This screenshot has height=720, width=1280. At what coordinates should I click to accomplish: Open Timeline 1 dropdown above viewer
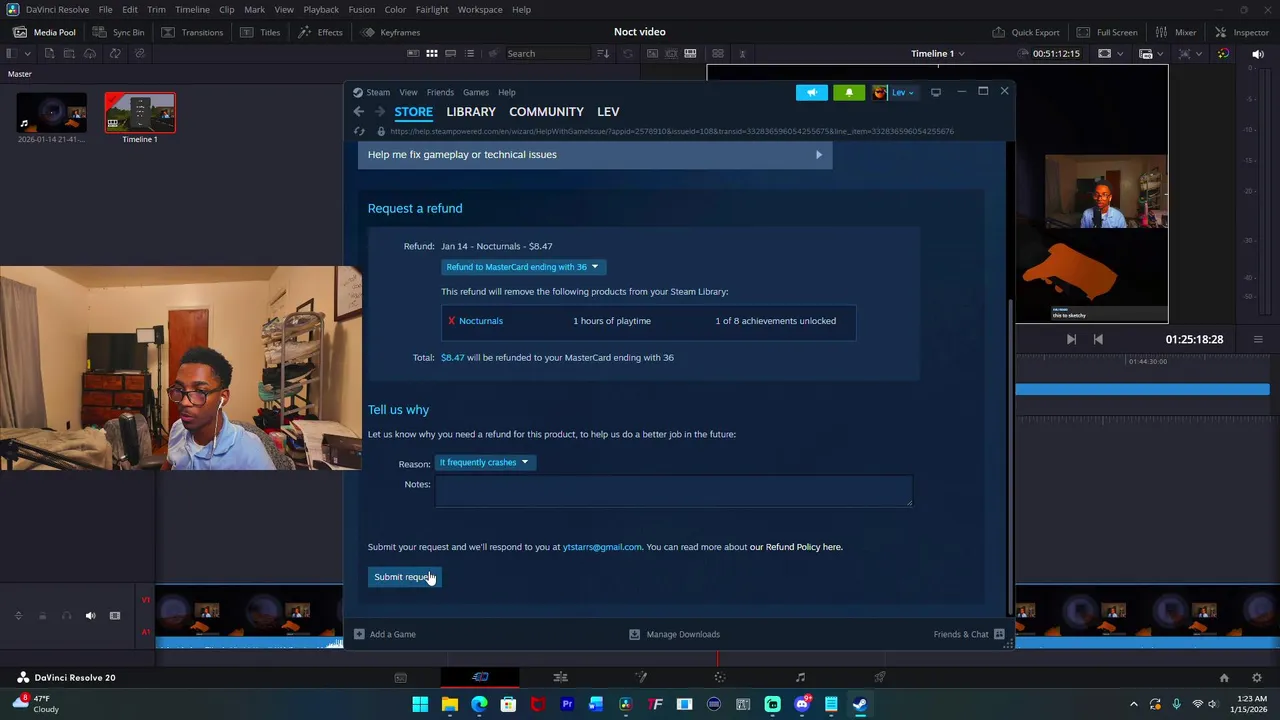[x=937, y=54]
